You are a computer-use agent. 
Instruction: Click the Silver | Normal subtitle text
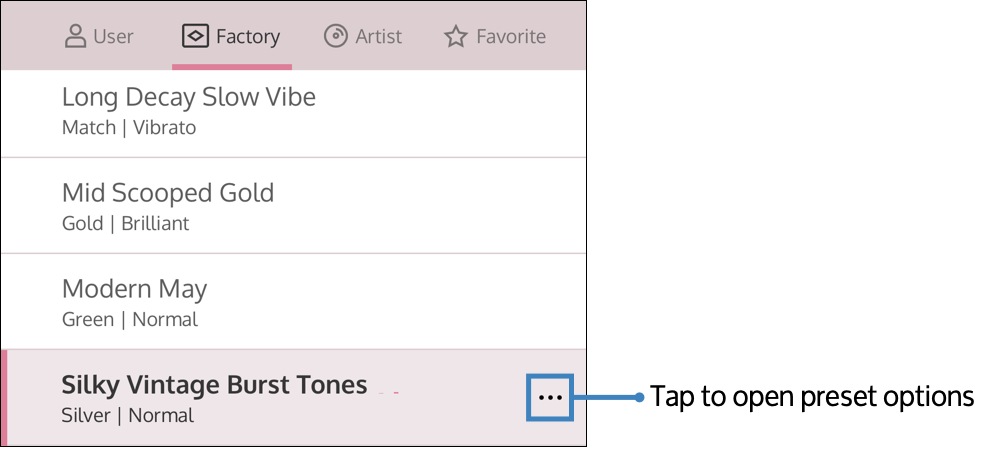pyautogui.click(x=128, y=415)
